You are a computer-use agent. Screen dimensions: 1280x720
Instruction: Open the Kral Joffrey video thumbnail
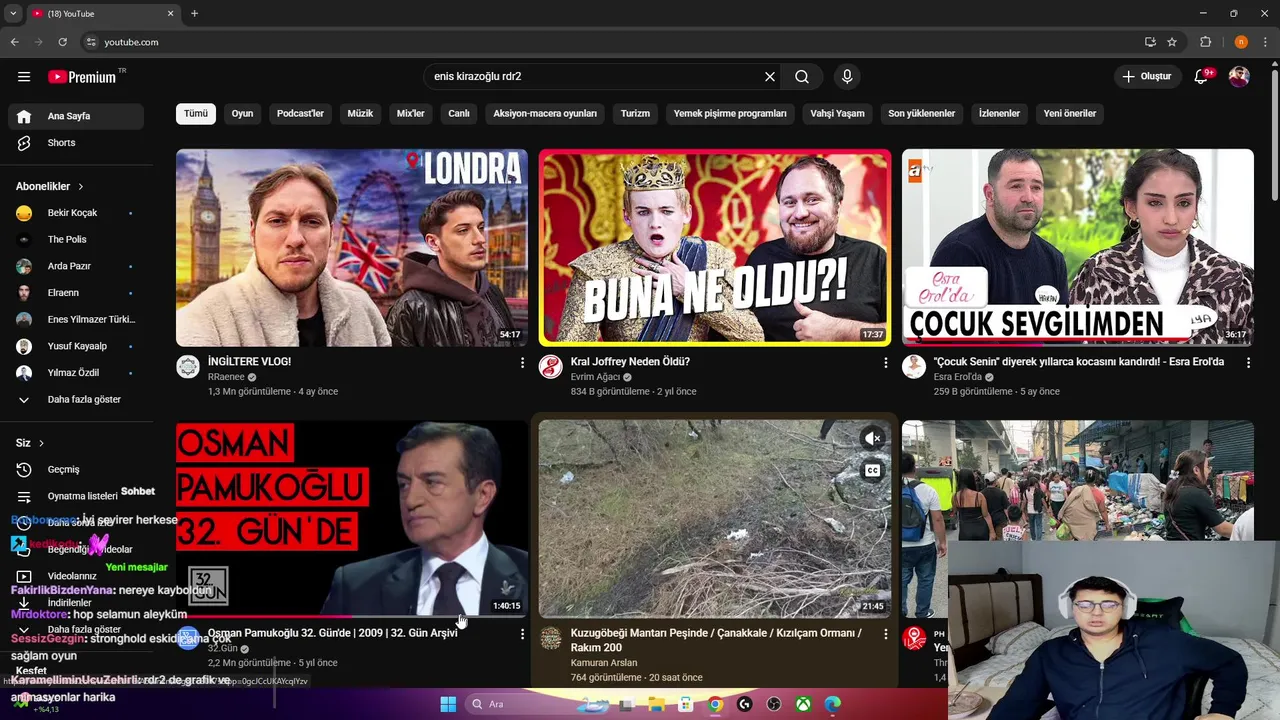click(715, 248)
